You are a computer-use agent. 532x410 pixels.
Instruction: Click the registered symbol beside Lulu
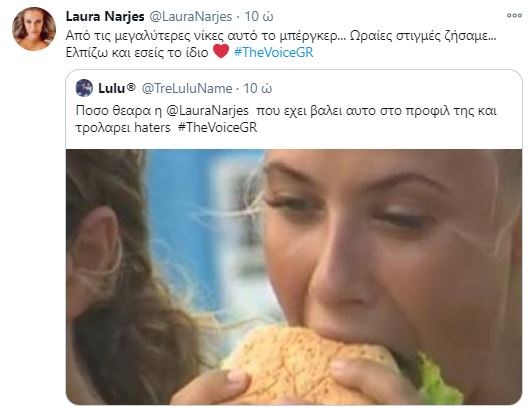131,88
